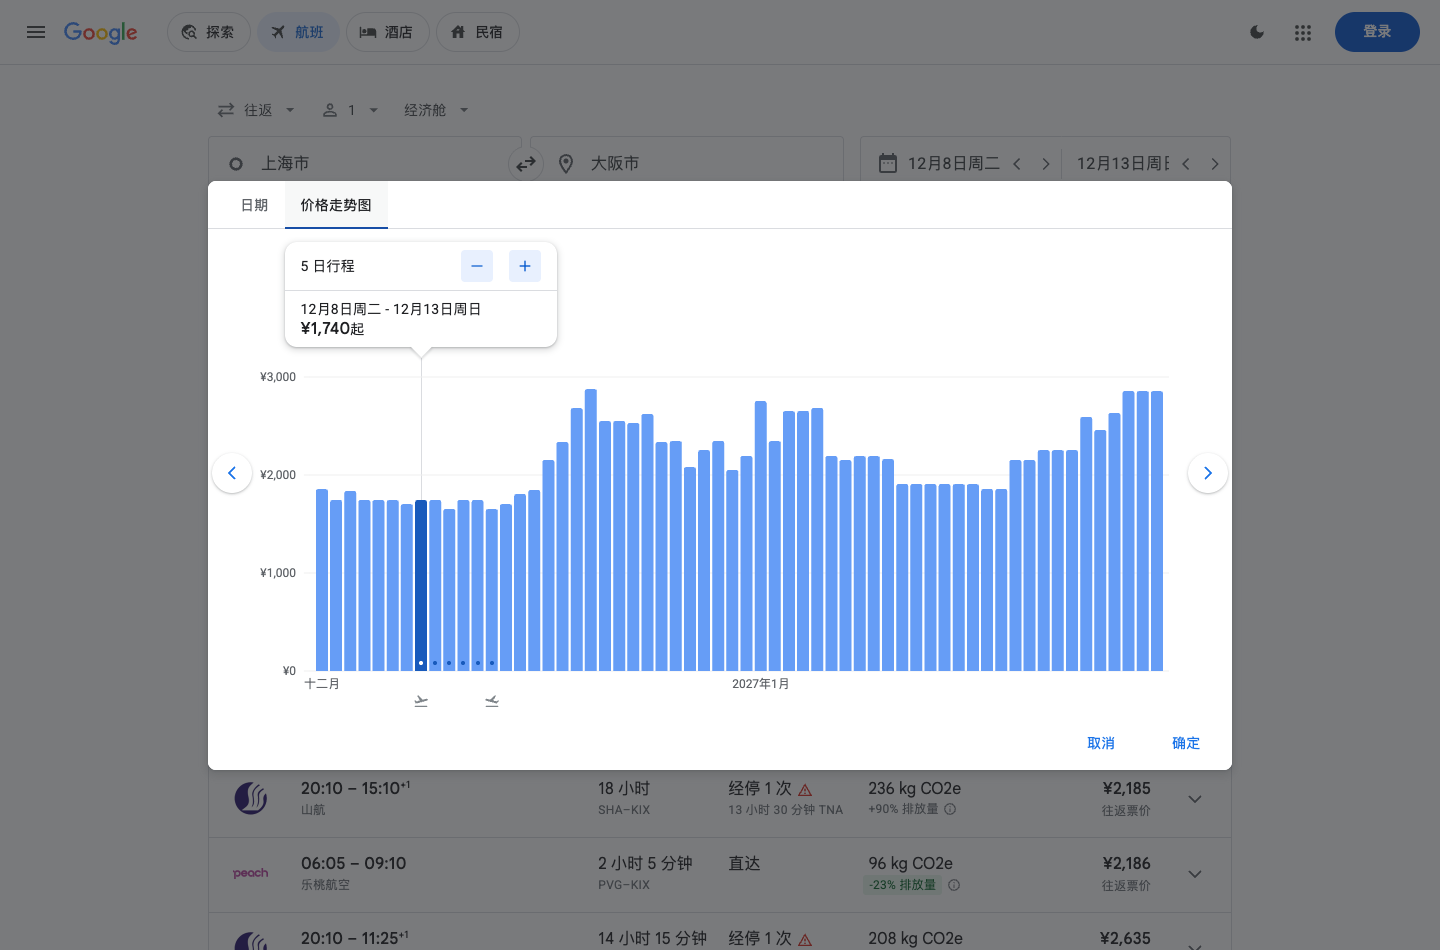Open the 往返 trip type dropdown
The height and width of the screenshot is (950, 1440).
click(256, 110)
